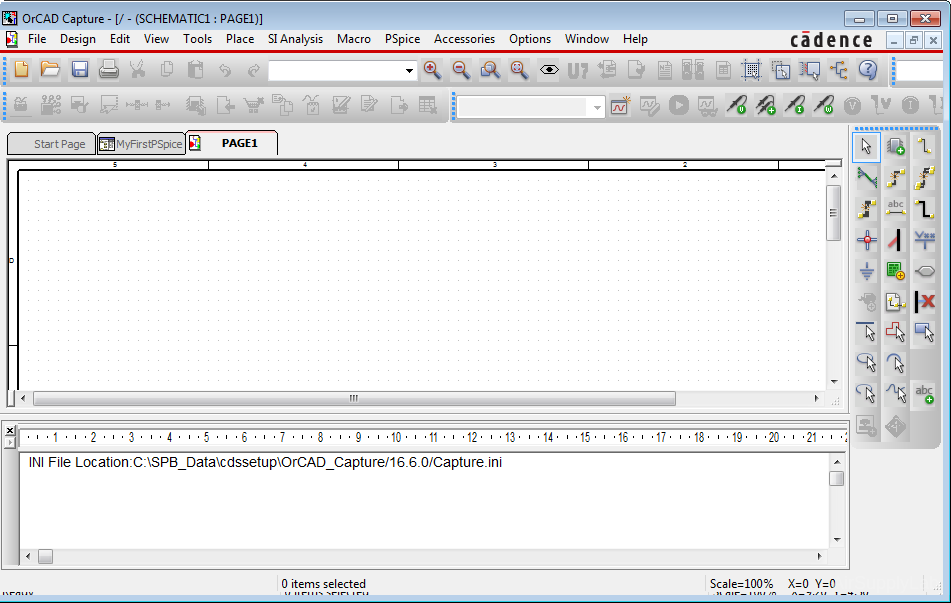Switch to the MyFirstPSpice tab
The width and height of the screenshot is (951, 603).
pyautogui.click(x=140, y=143)
